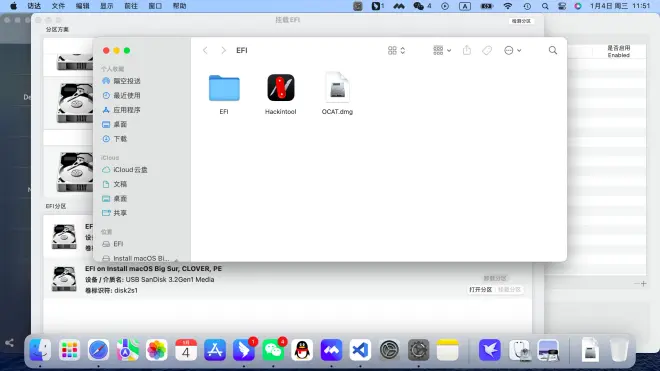
Task: Open Launchpad from the Dock
Action: click(69, 350)
